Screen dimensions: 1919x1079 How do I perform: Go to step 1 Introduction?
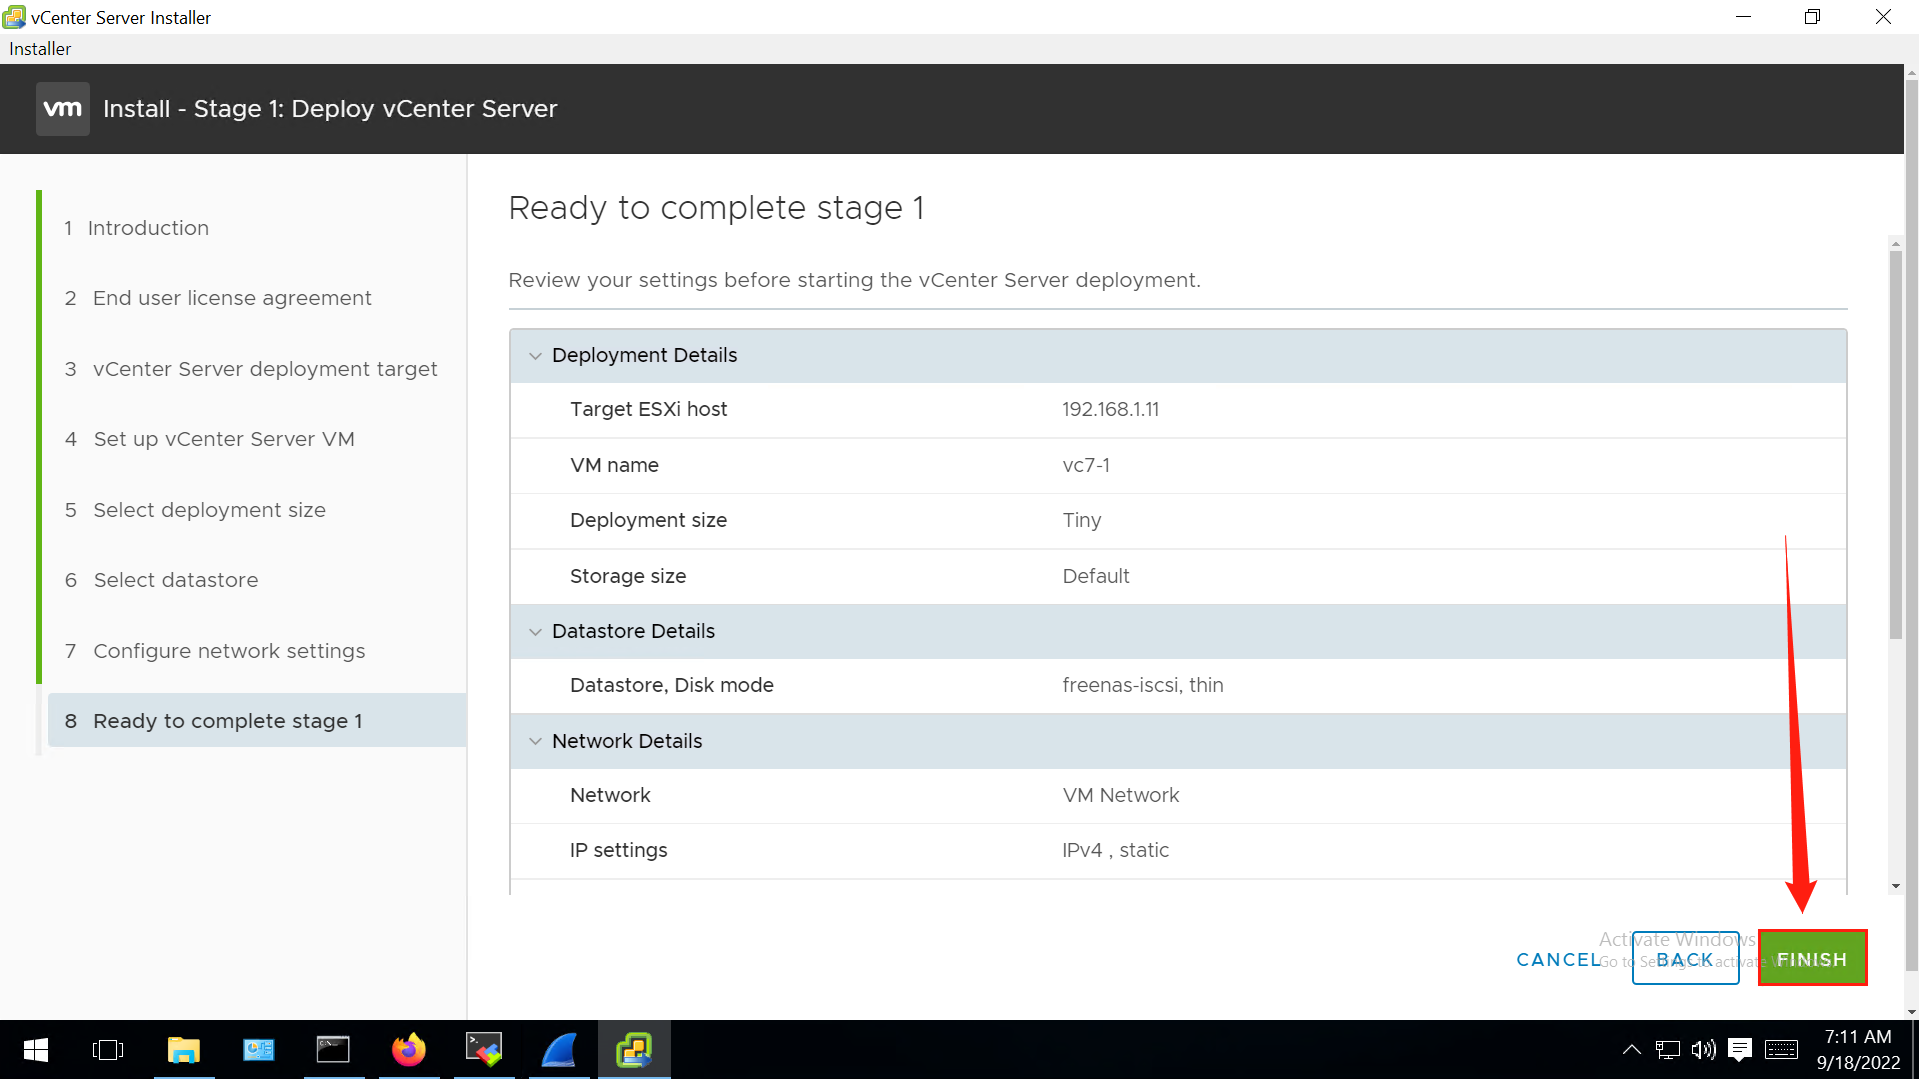click(x=137, y=228)
